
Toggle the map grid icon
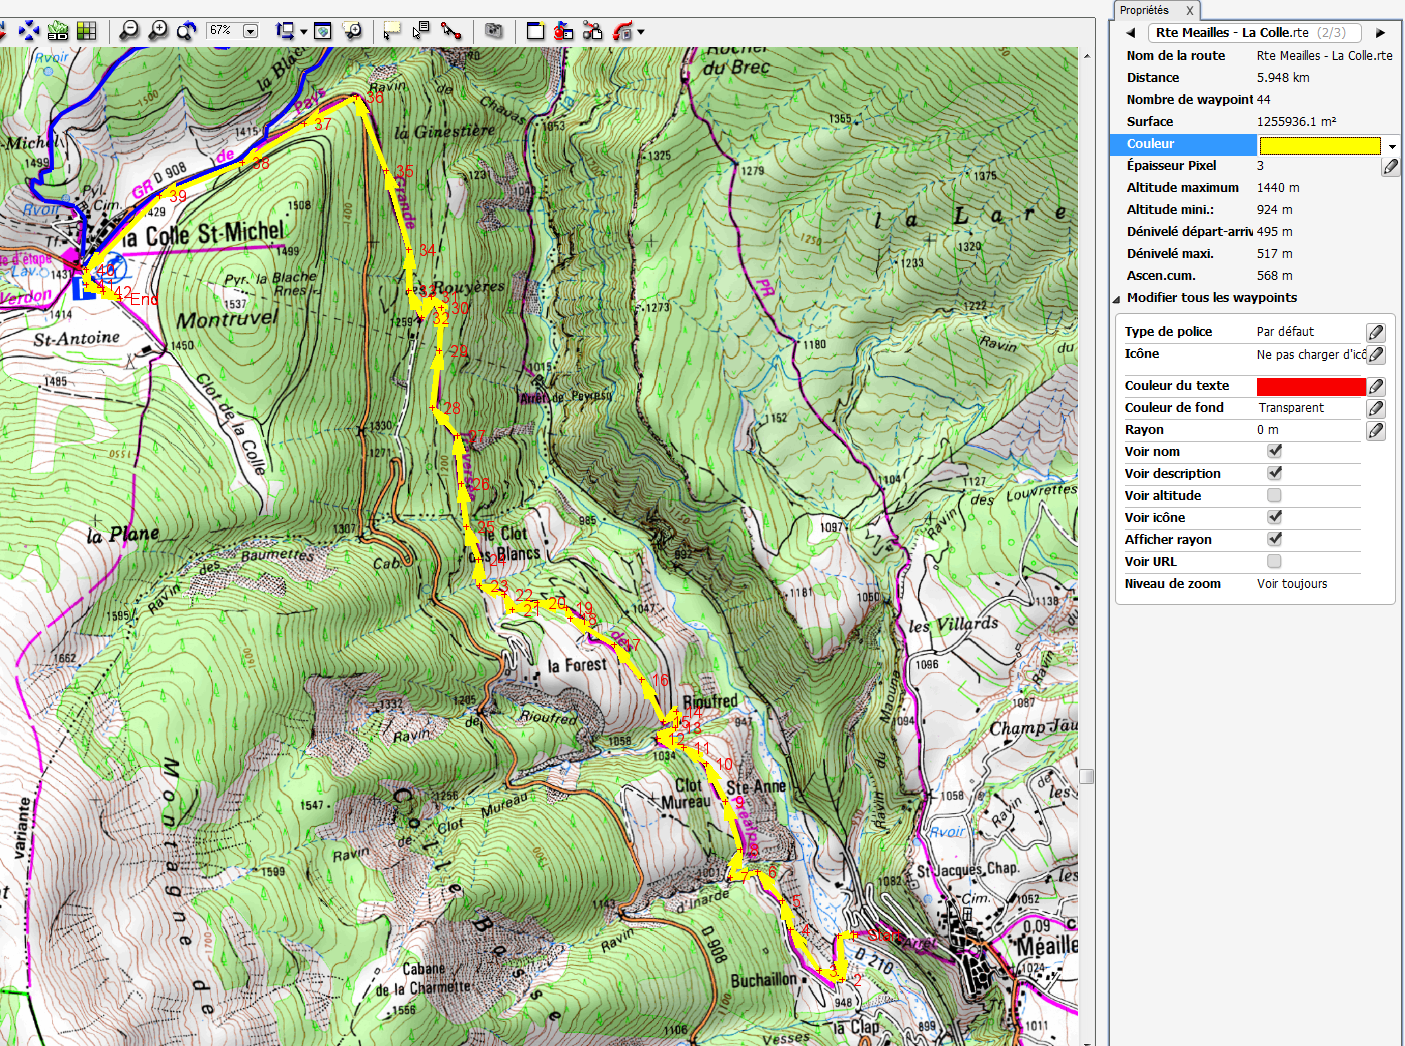pyautogui.click(x=87, y=31)
